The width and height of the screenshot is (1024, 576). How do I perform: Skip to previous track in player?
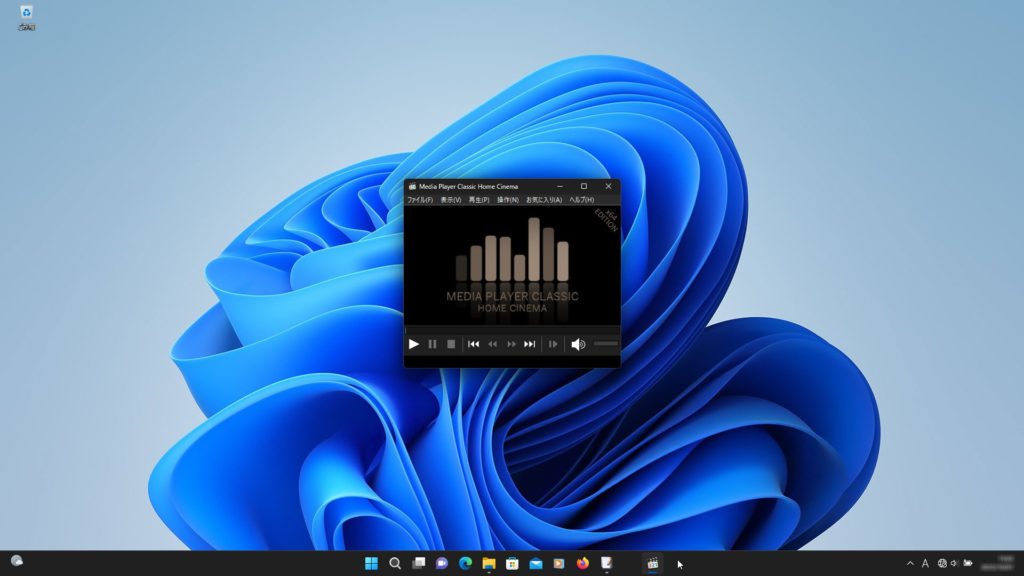pos(474,344)
